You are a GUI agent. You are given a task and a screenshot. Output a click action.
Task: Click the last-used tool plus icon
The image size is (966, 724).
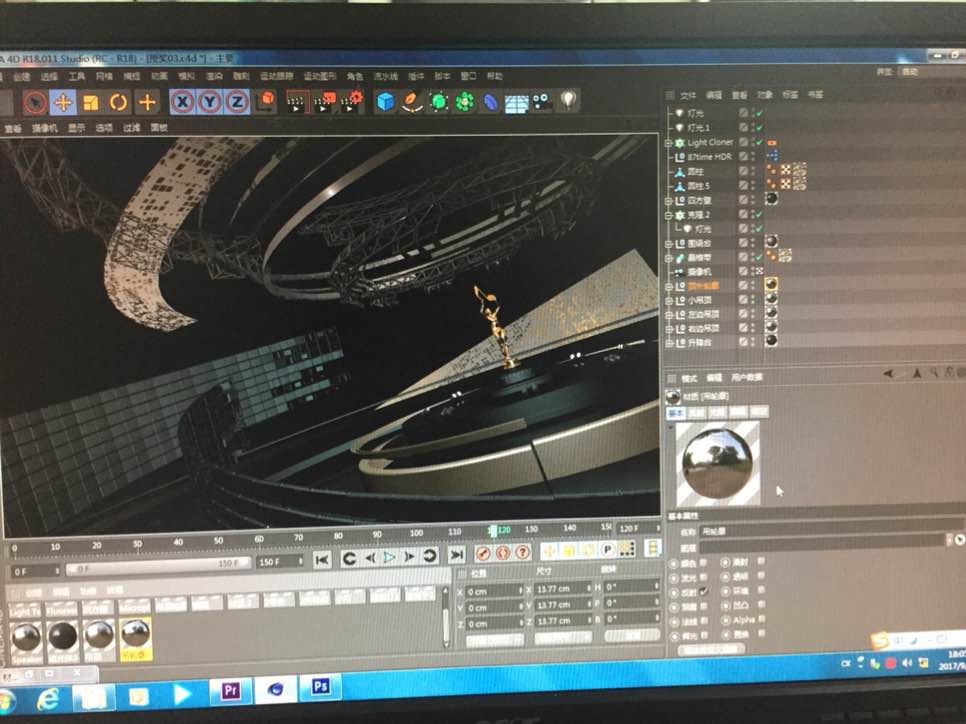[147, 102]
